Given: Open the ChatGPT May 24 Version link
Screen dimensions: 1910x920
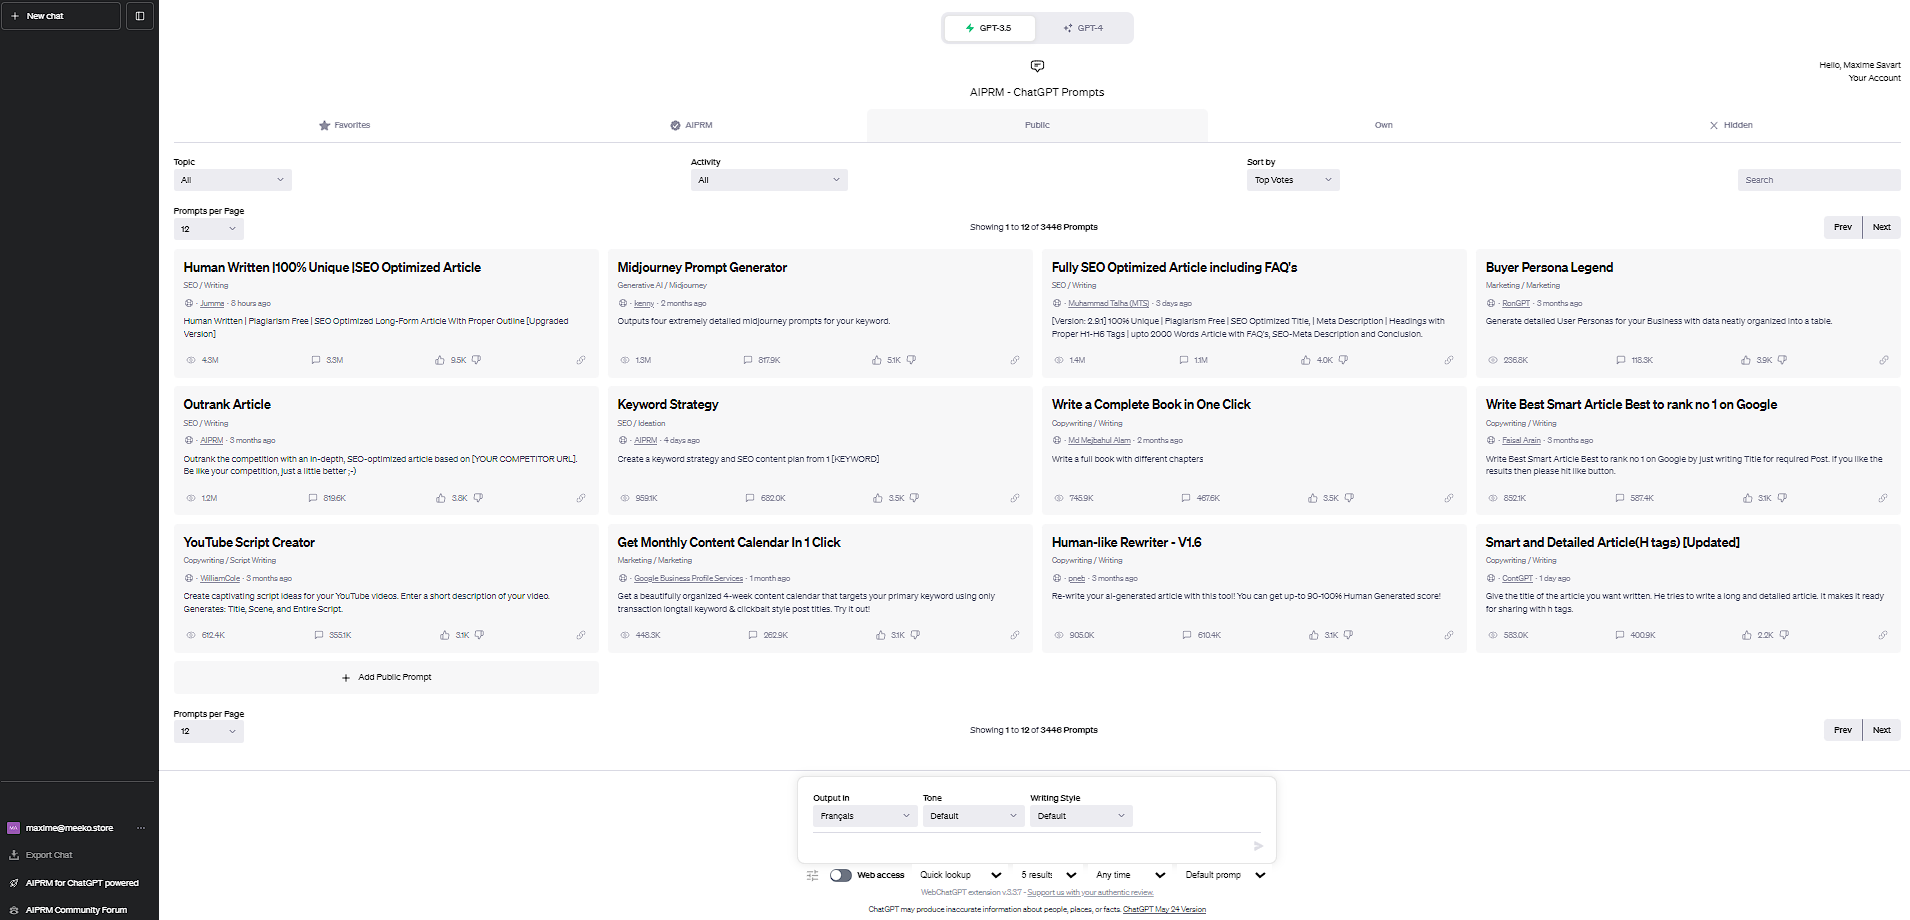Looking at the screenshot, I should [1164, 909].
